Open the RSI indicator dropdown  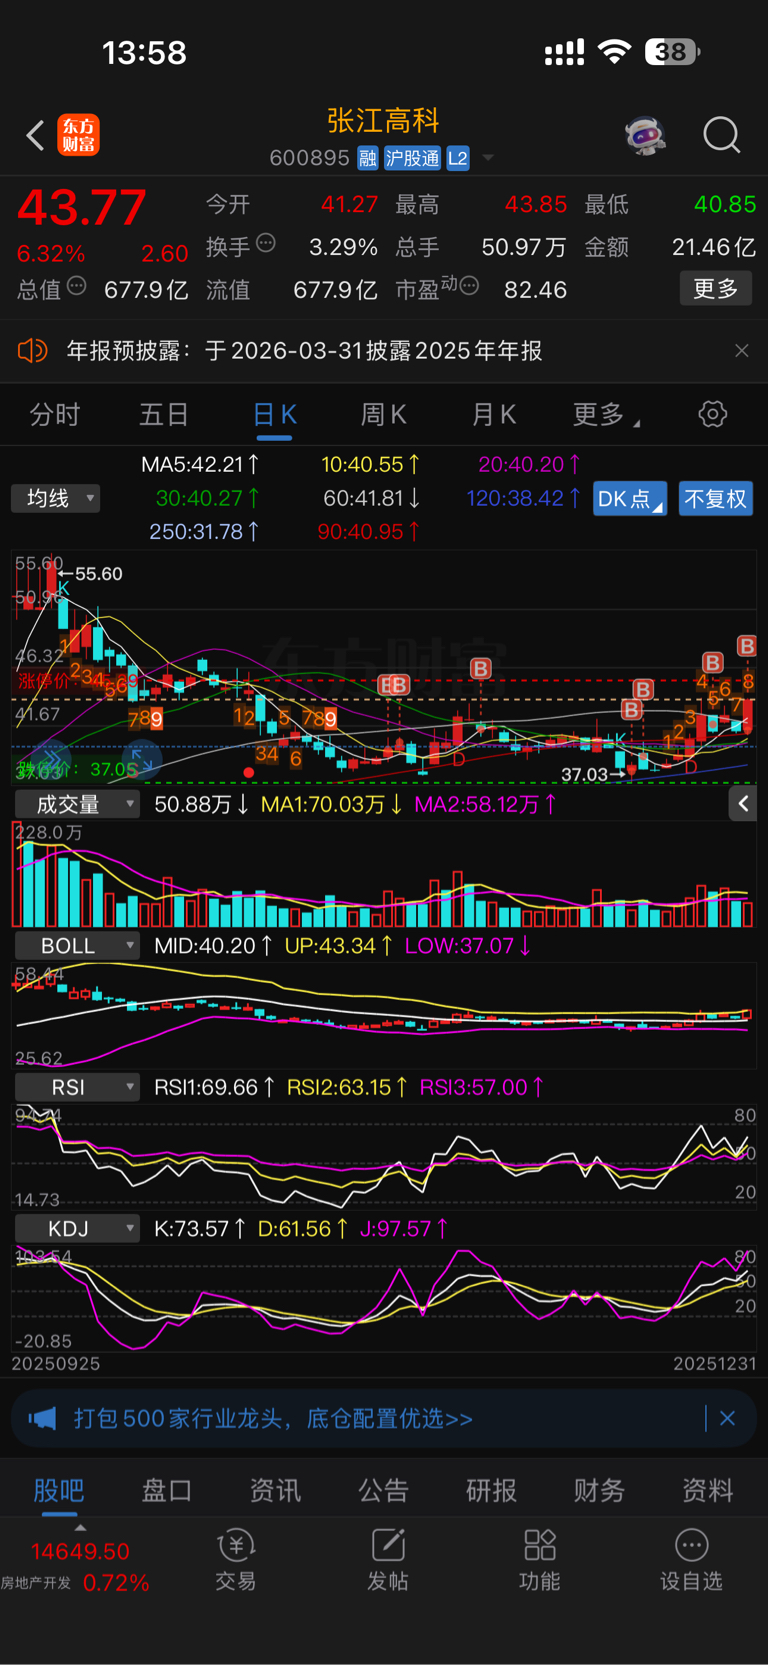pos(76,1087)
